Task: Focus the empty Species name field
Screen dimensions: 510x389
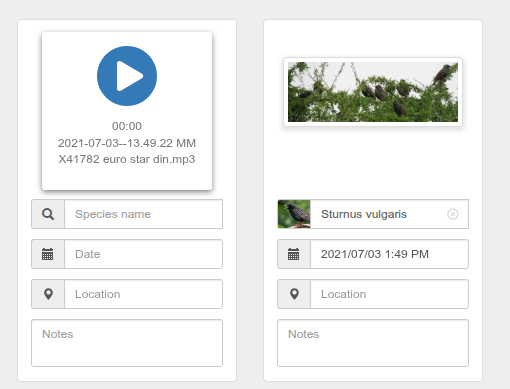Action: click(143, 214)
